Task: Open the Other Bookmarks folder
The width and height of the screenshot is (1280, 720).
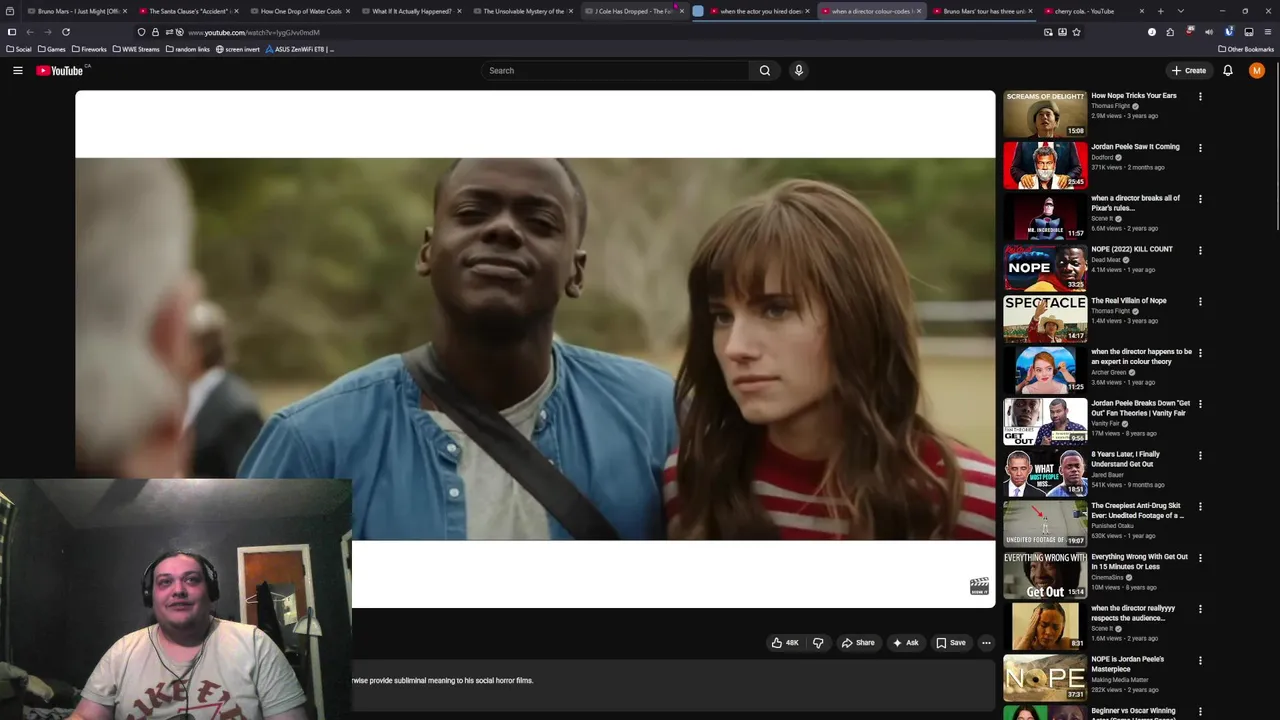Action: [x=1246, y=49]
